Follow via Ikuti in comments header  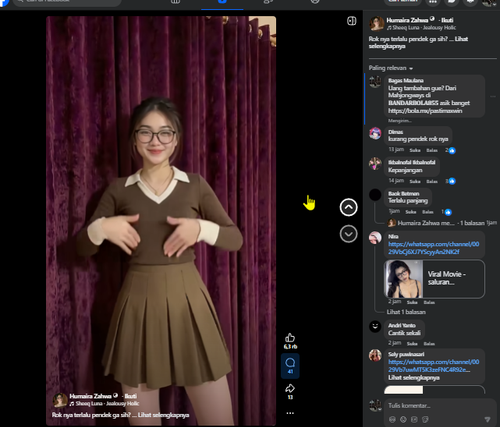coord(447,20)
